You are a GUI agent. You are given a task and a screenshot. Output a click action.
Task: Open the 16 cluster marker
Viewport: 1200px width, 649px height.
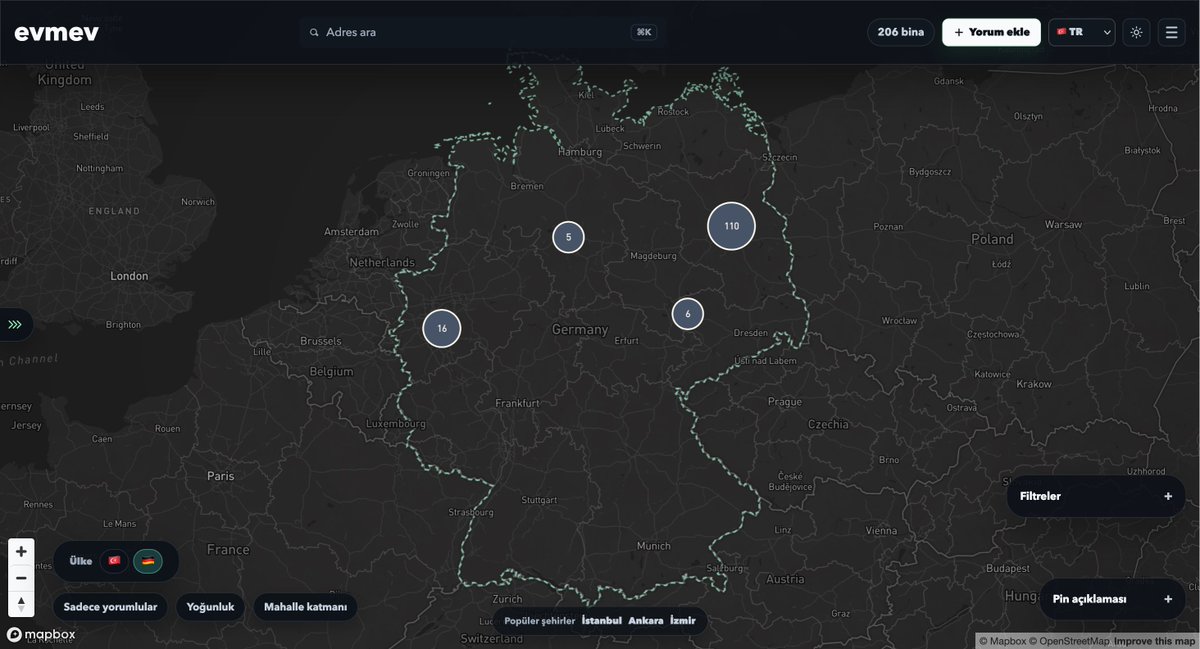point(441,328)
